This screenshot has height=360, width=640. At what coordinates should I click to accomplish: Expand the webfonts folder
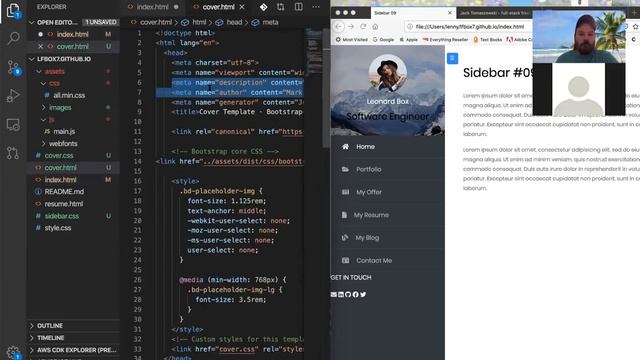[63, 144]
